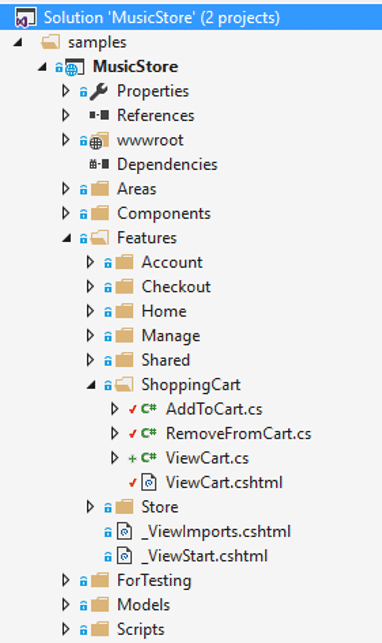This screenshot has height=643, width=382.
Task: Select the Components folder
Action: point(164,213)
